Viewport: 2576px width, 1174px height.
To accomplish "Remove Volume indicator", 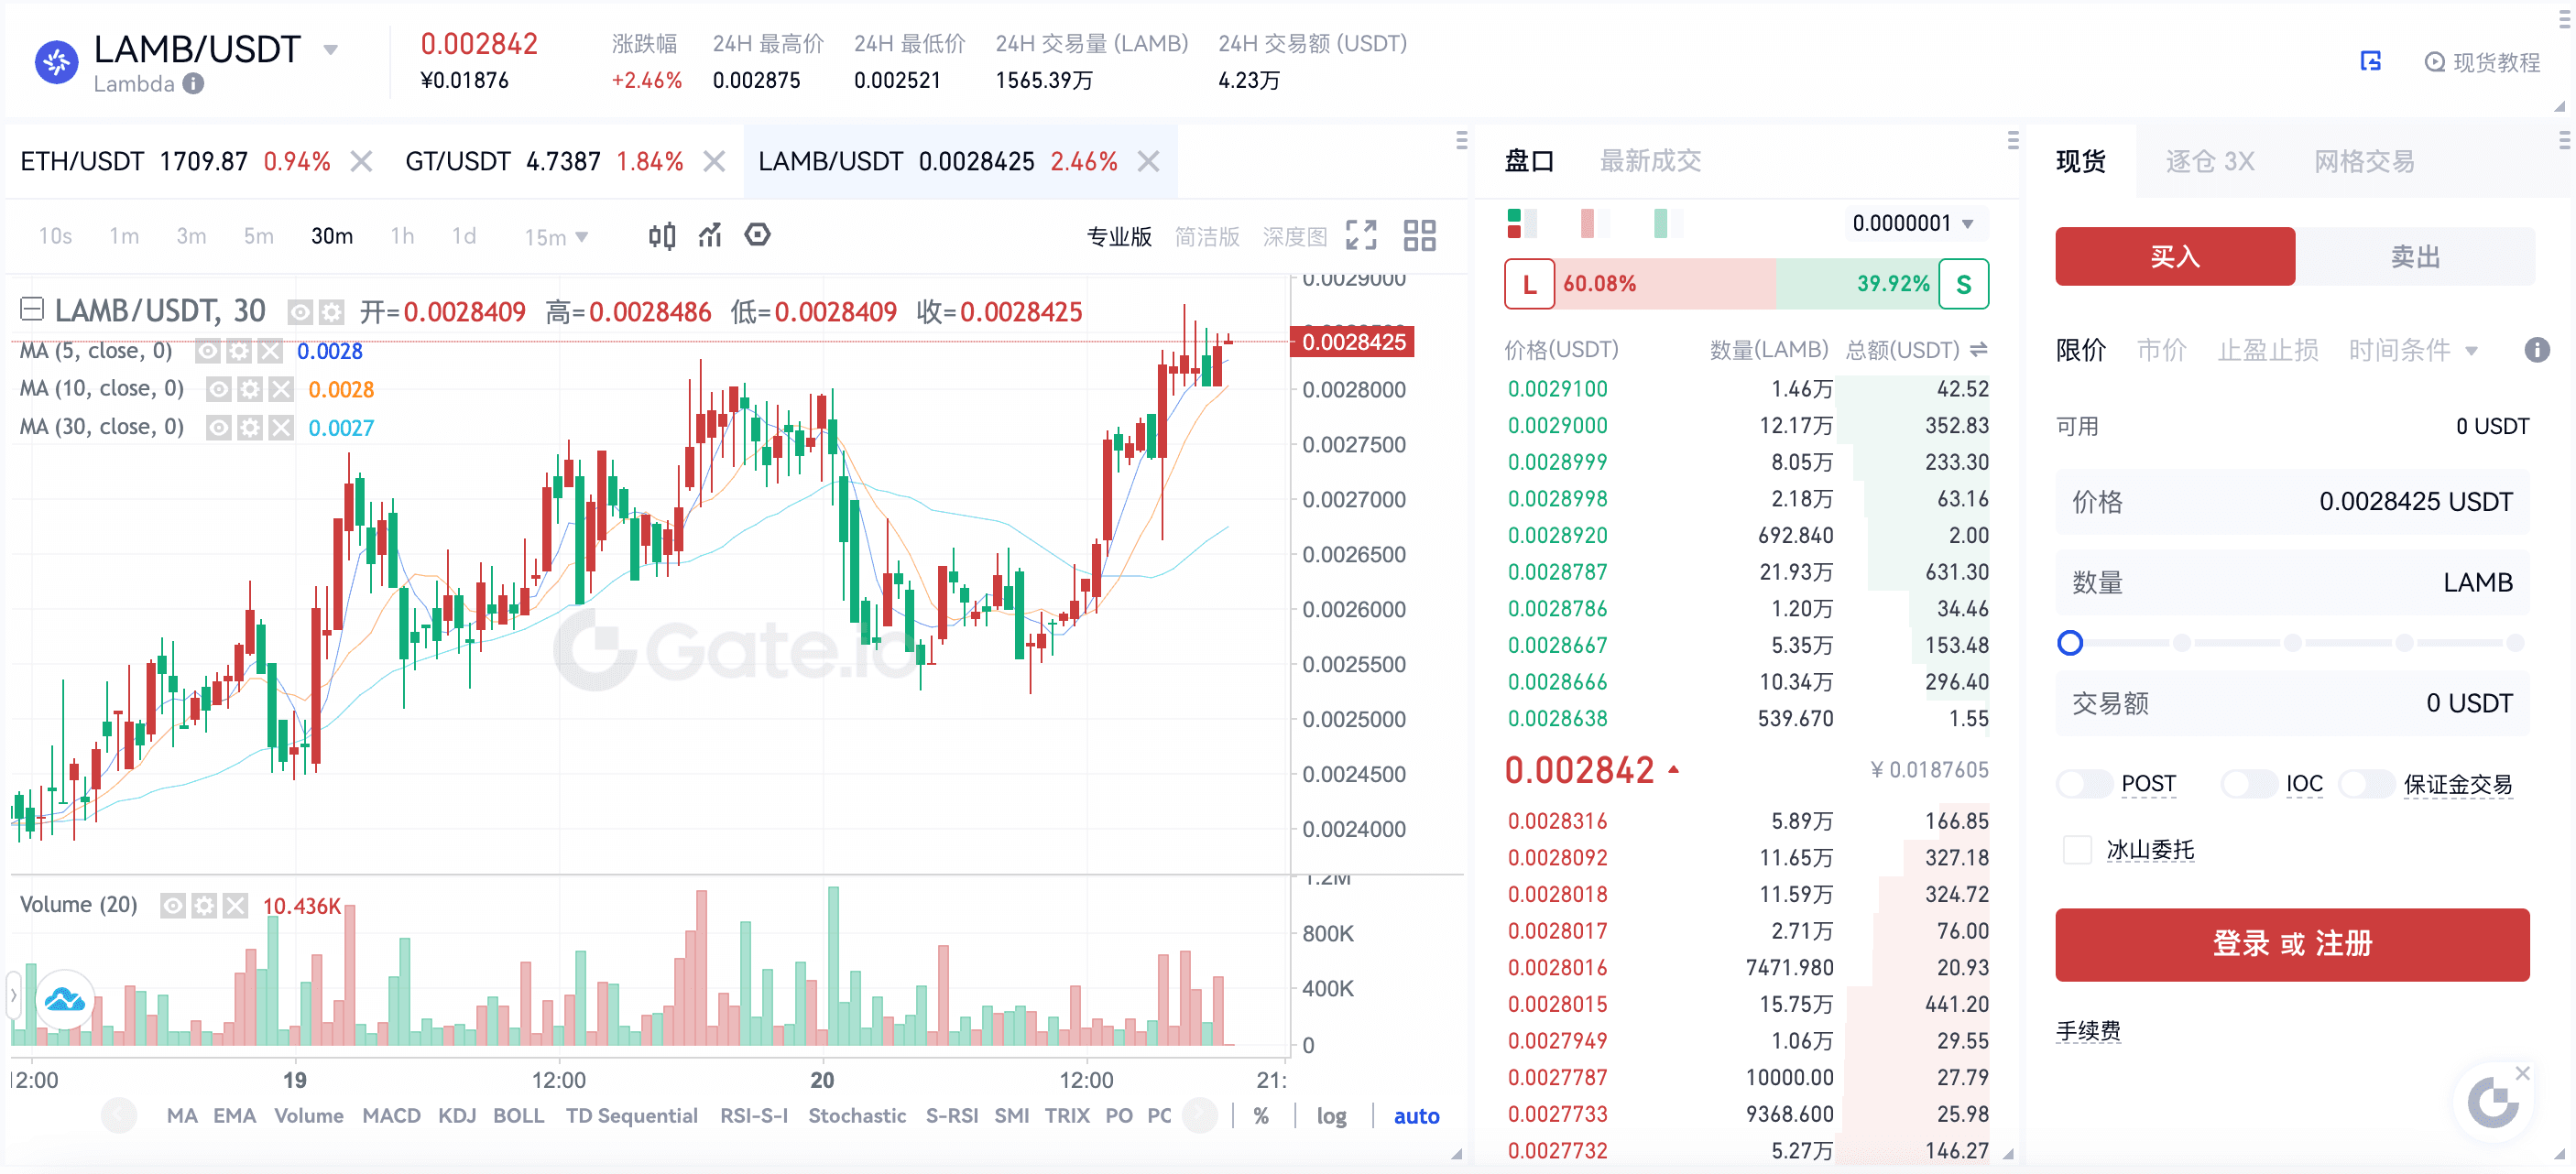I will 235,906.
